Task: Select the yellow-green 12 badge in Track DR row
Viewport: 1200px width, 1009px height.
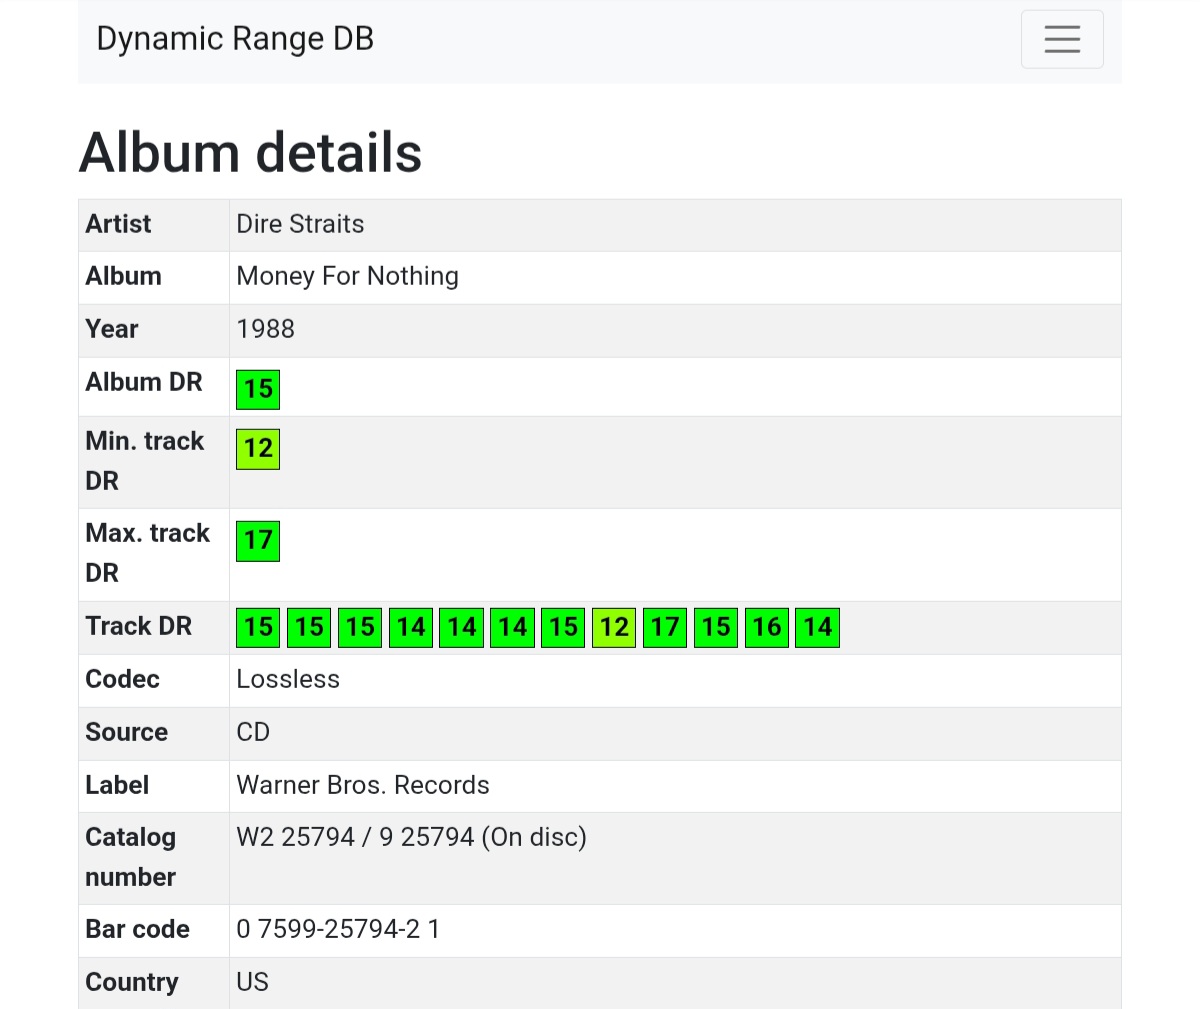Action: pyautogui.click(x=614, y=627)
